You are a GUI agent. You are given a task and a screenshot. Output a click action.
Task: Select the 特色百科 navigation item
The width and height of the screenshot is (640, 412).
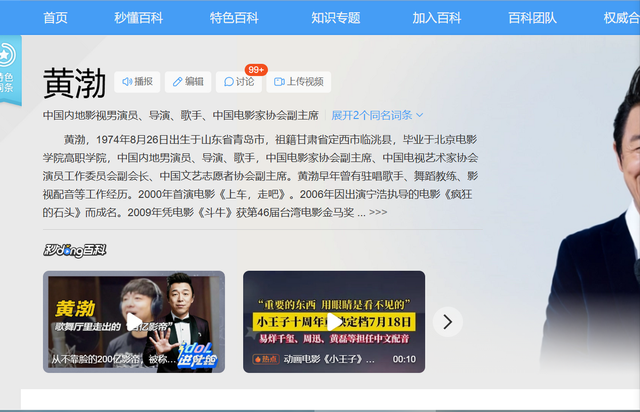coord(234,18)
